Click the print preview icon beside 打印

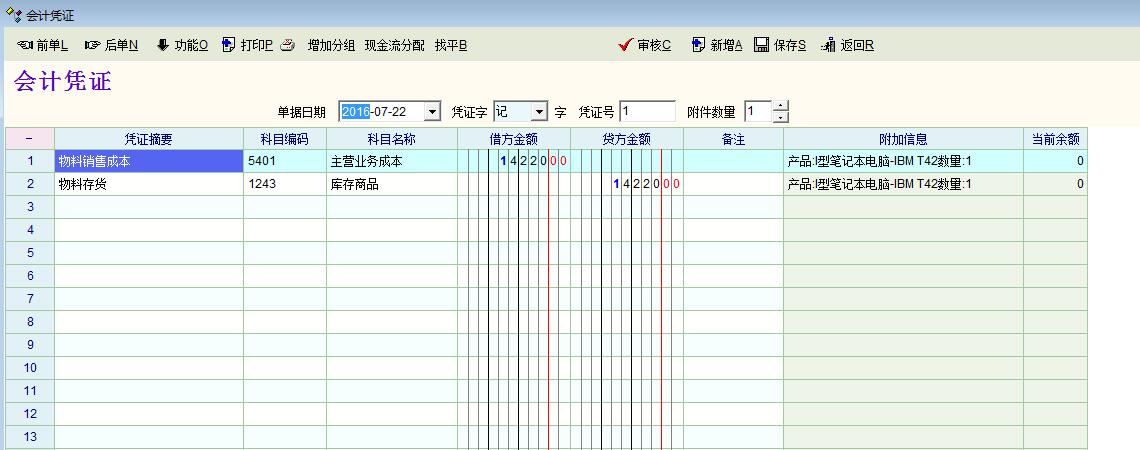[287, 45]
